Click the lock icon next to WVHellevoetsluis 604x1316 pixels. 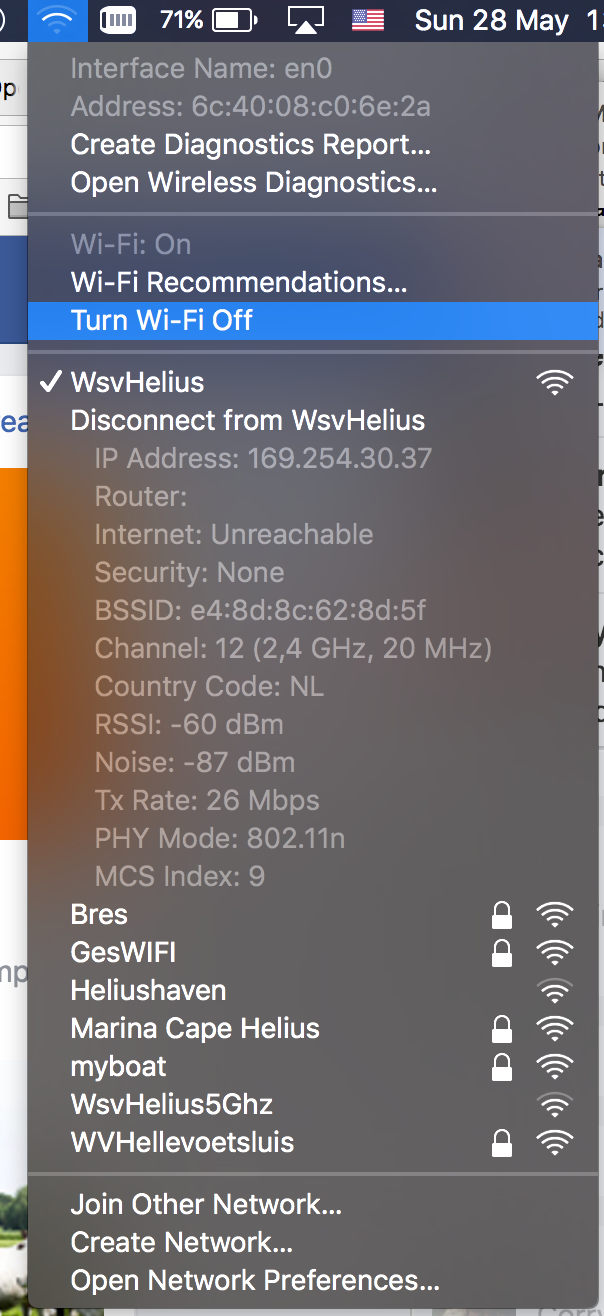click(x=502, y=1142)
